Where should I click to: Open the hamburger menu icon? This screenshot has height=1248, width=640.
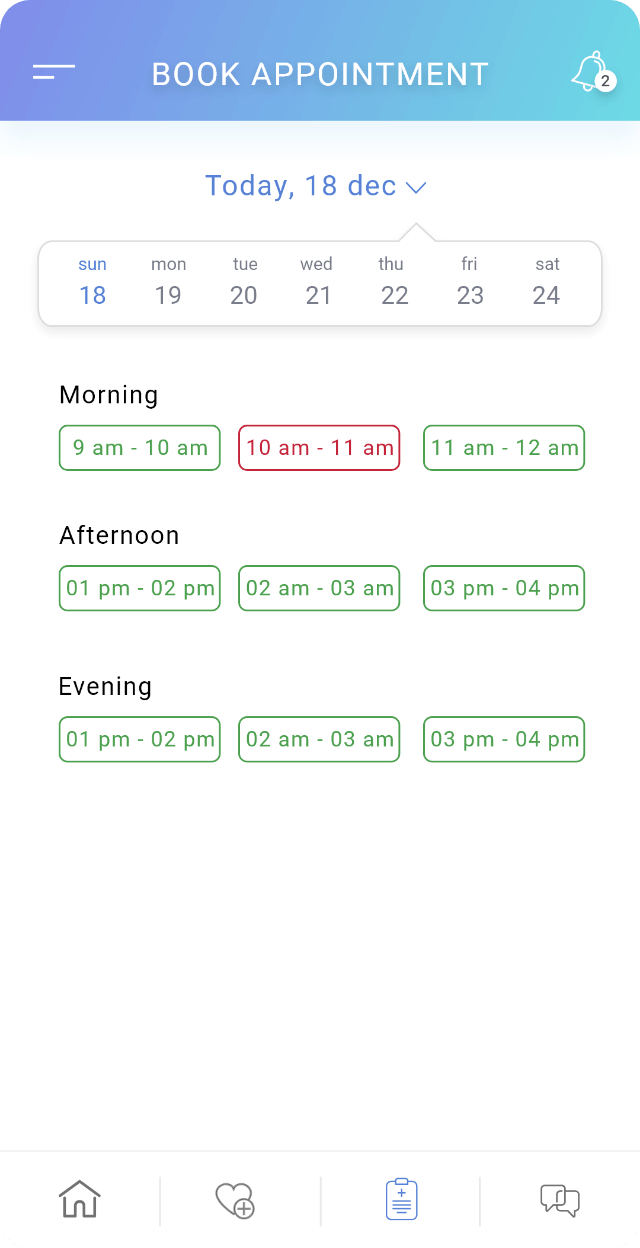tap(54, 72)
